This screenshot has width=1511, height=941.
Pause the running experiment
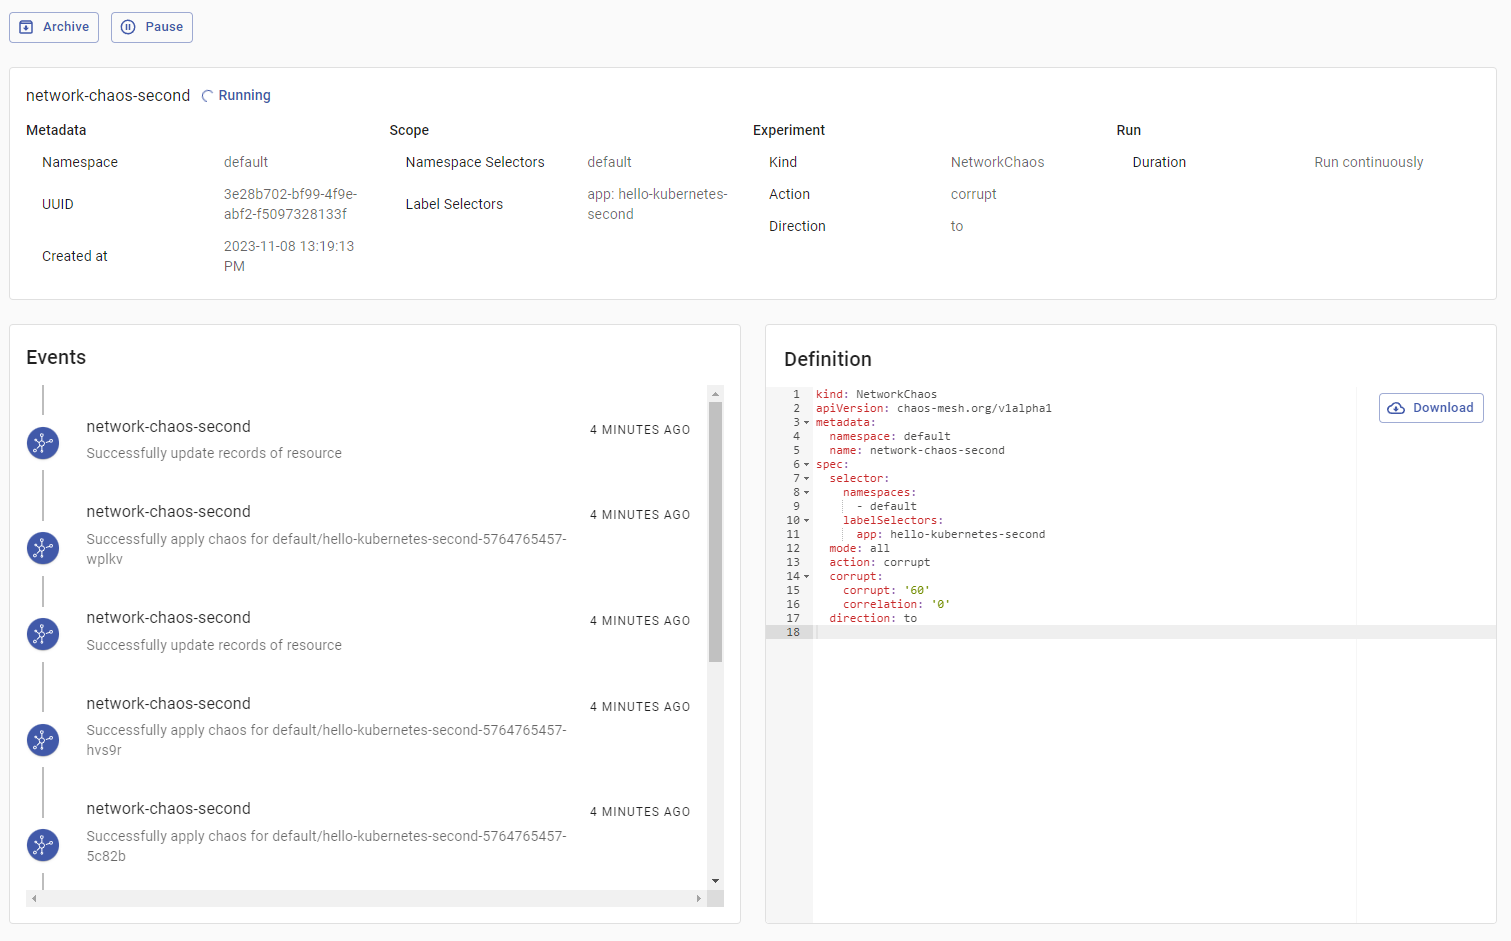click(x=152, y=27)
